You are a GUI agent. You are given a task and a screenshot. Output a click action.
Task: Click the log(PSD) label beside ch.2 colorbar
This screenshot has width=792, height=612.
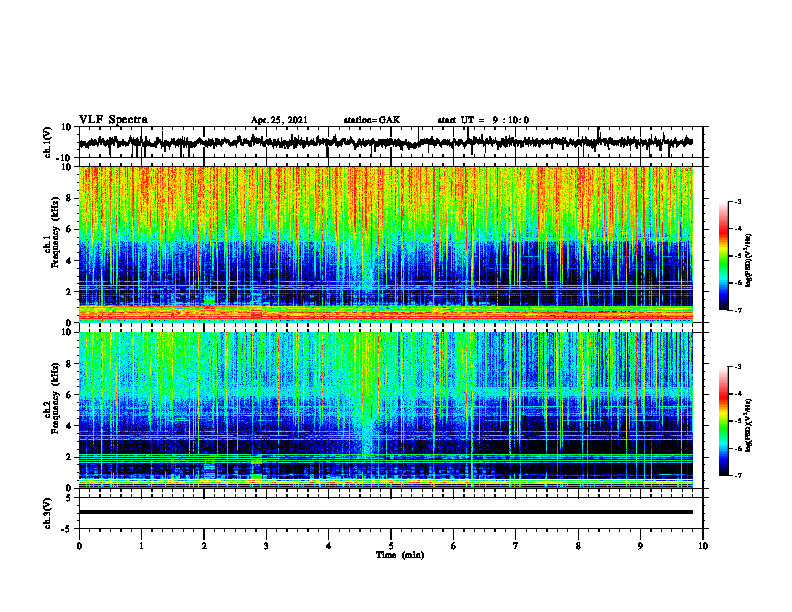(x=749, y=425)
